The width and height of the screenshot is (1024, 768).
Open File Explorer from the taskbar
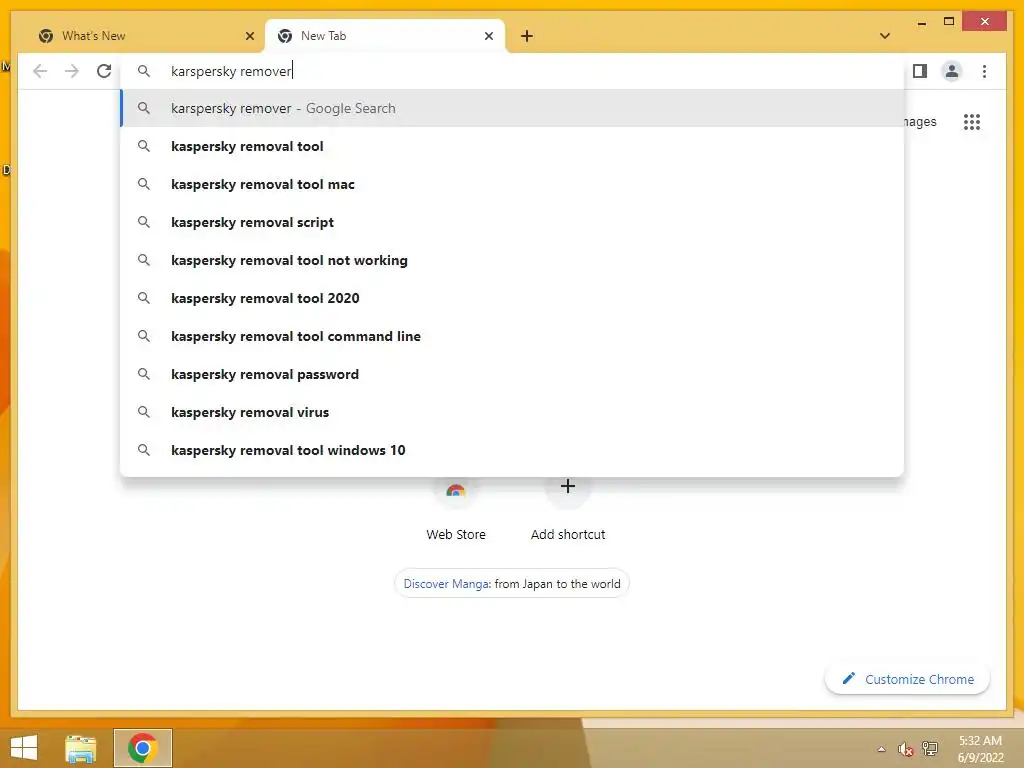click(x=81, y=748)
